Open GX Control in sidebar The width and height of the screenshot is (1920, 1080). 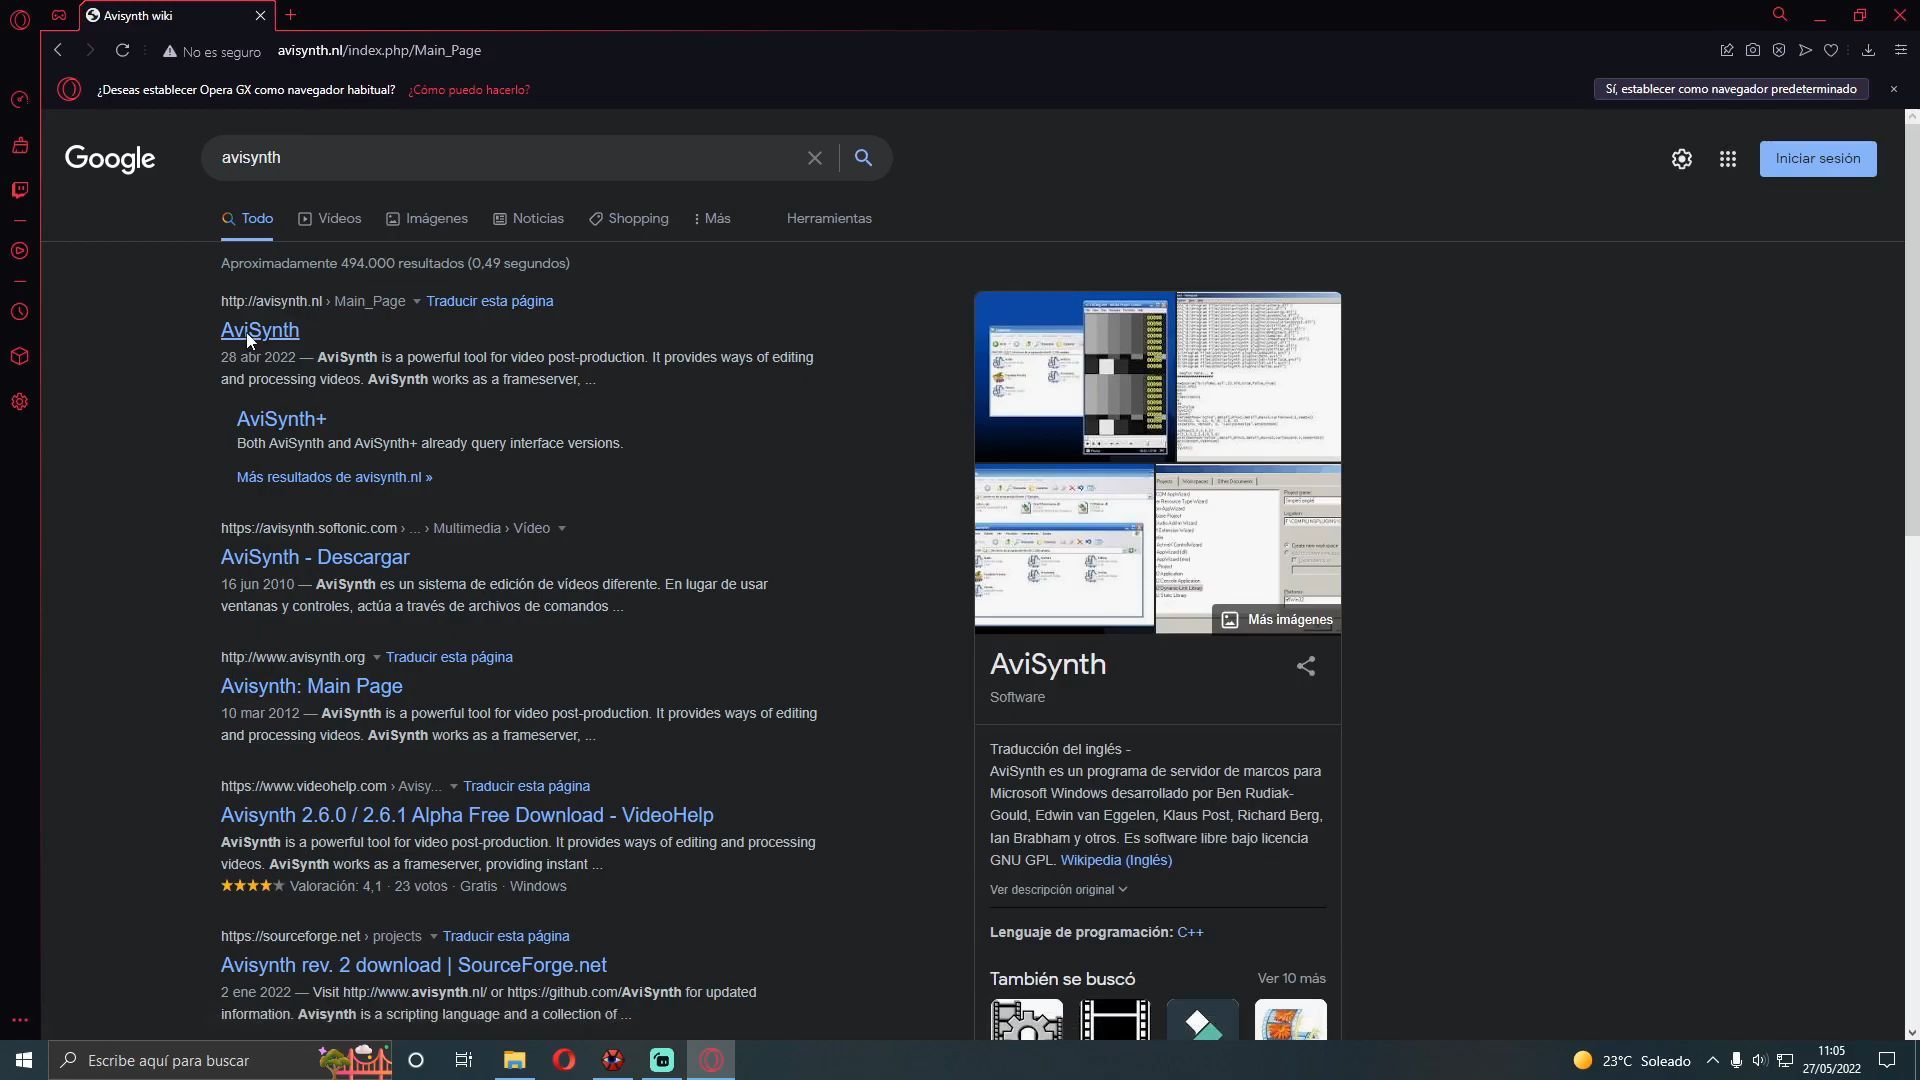tap(19, 100)
